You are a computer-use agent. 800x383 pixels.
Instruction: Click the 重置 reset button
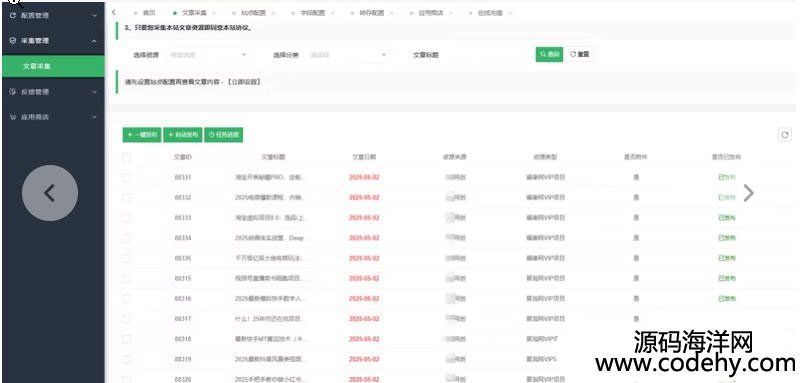pos(580,54)
